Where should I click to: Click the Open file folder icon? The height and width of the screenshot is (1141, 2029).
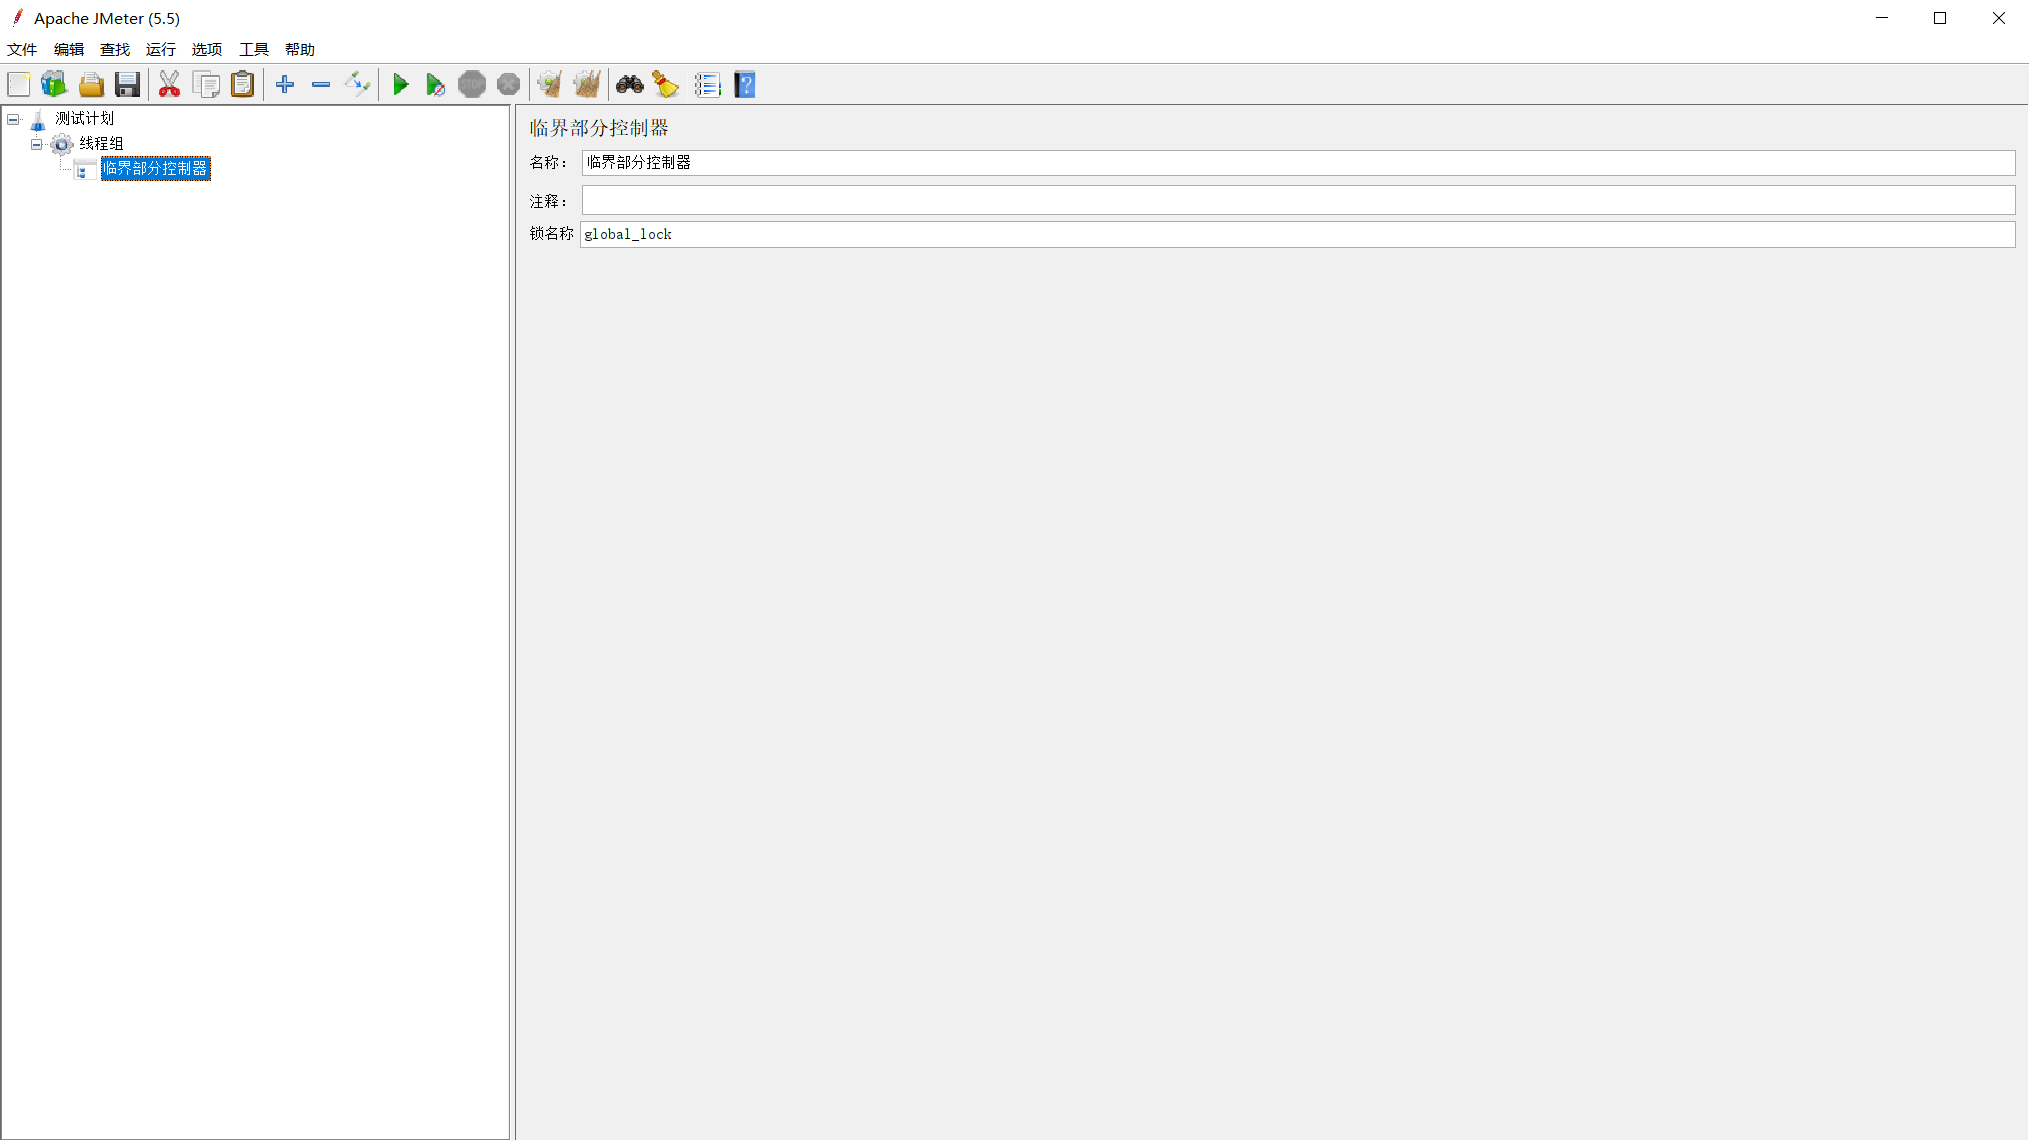coord(91,85)
